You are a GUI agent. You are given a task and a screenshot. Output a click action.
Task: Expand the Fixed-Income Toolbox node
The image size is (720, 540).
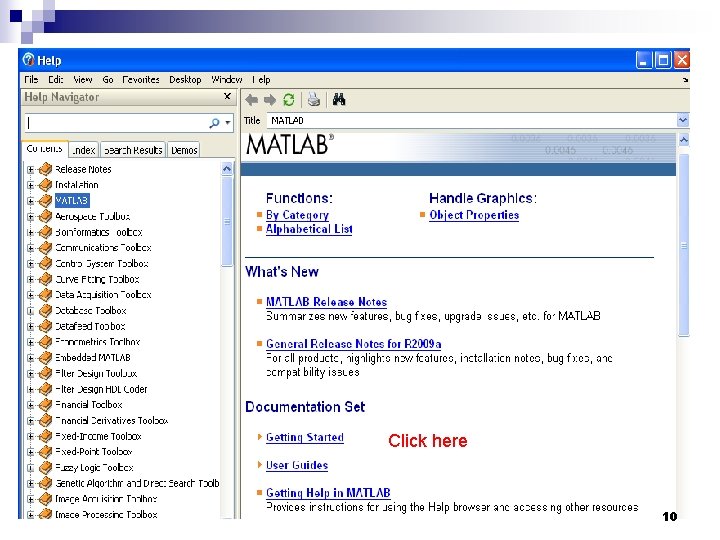coord(30,436)
